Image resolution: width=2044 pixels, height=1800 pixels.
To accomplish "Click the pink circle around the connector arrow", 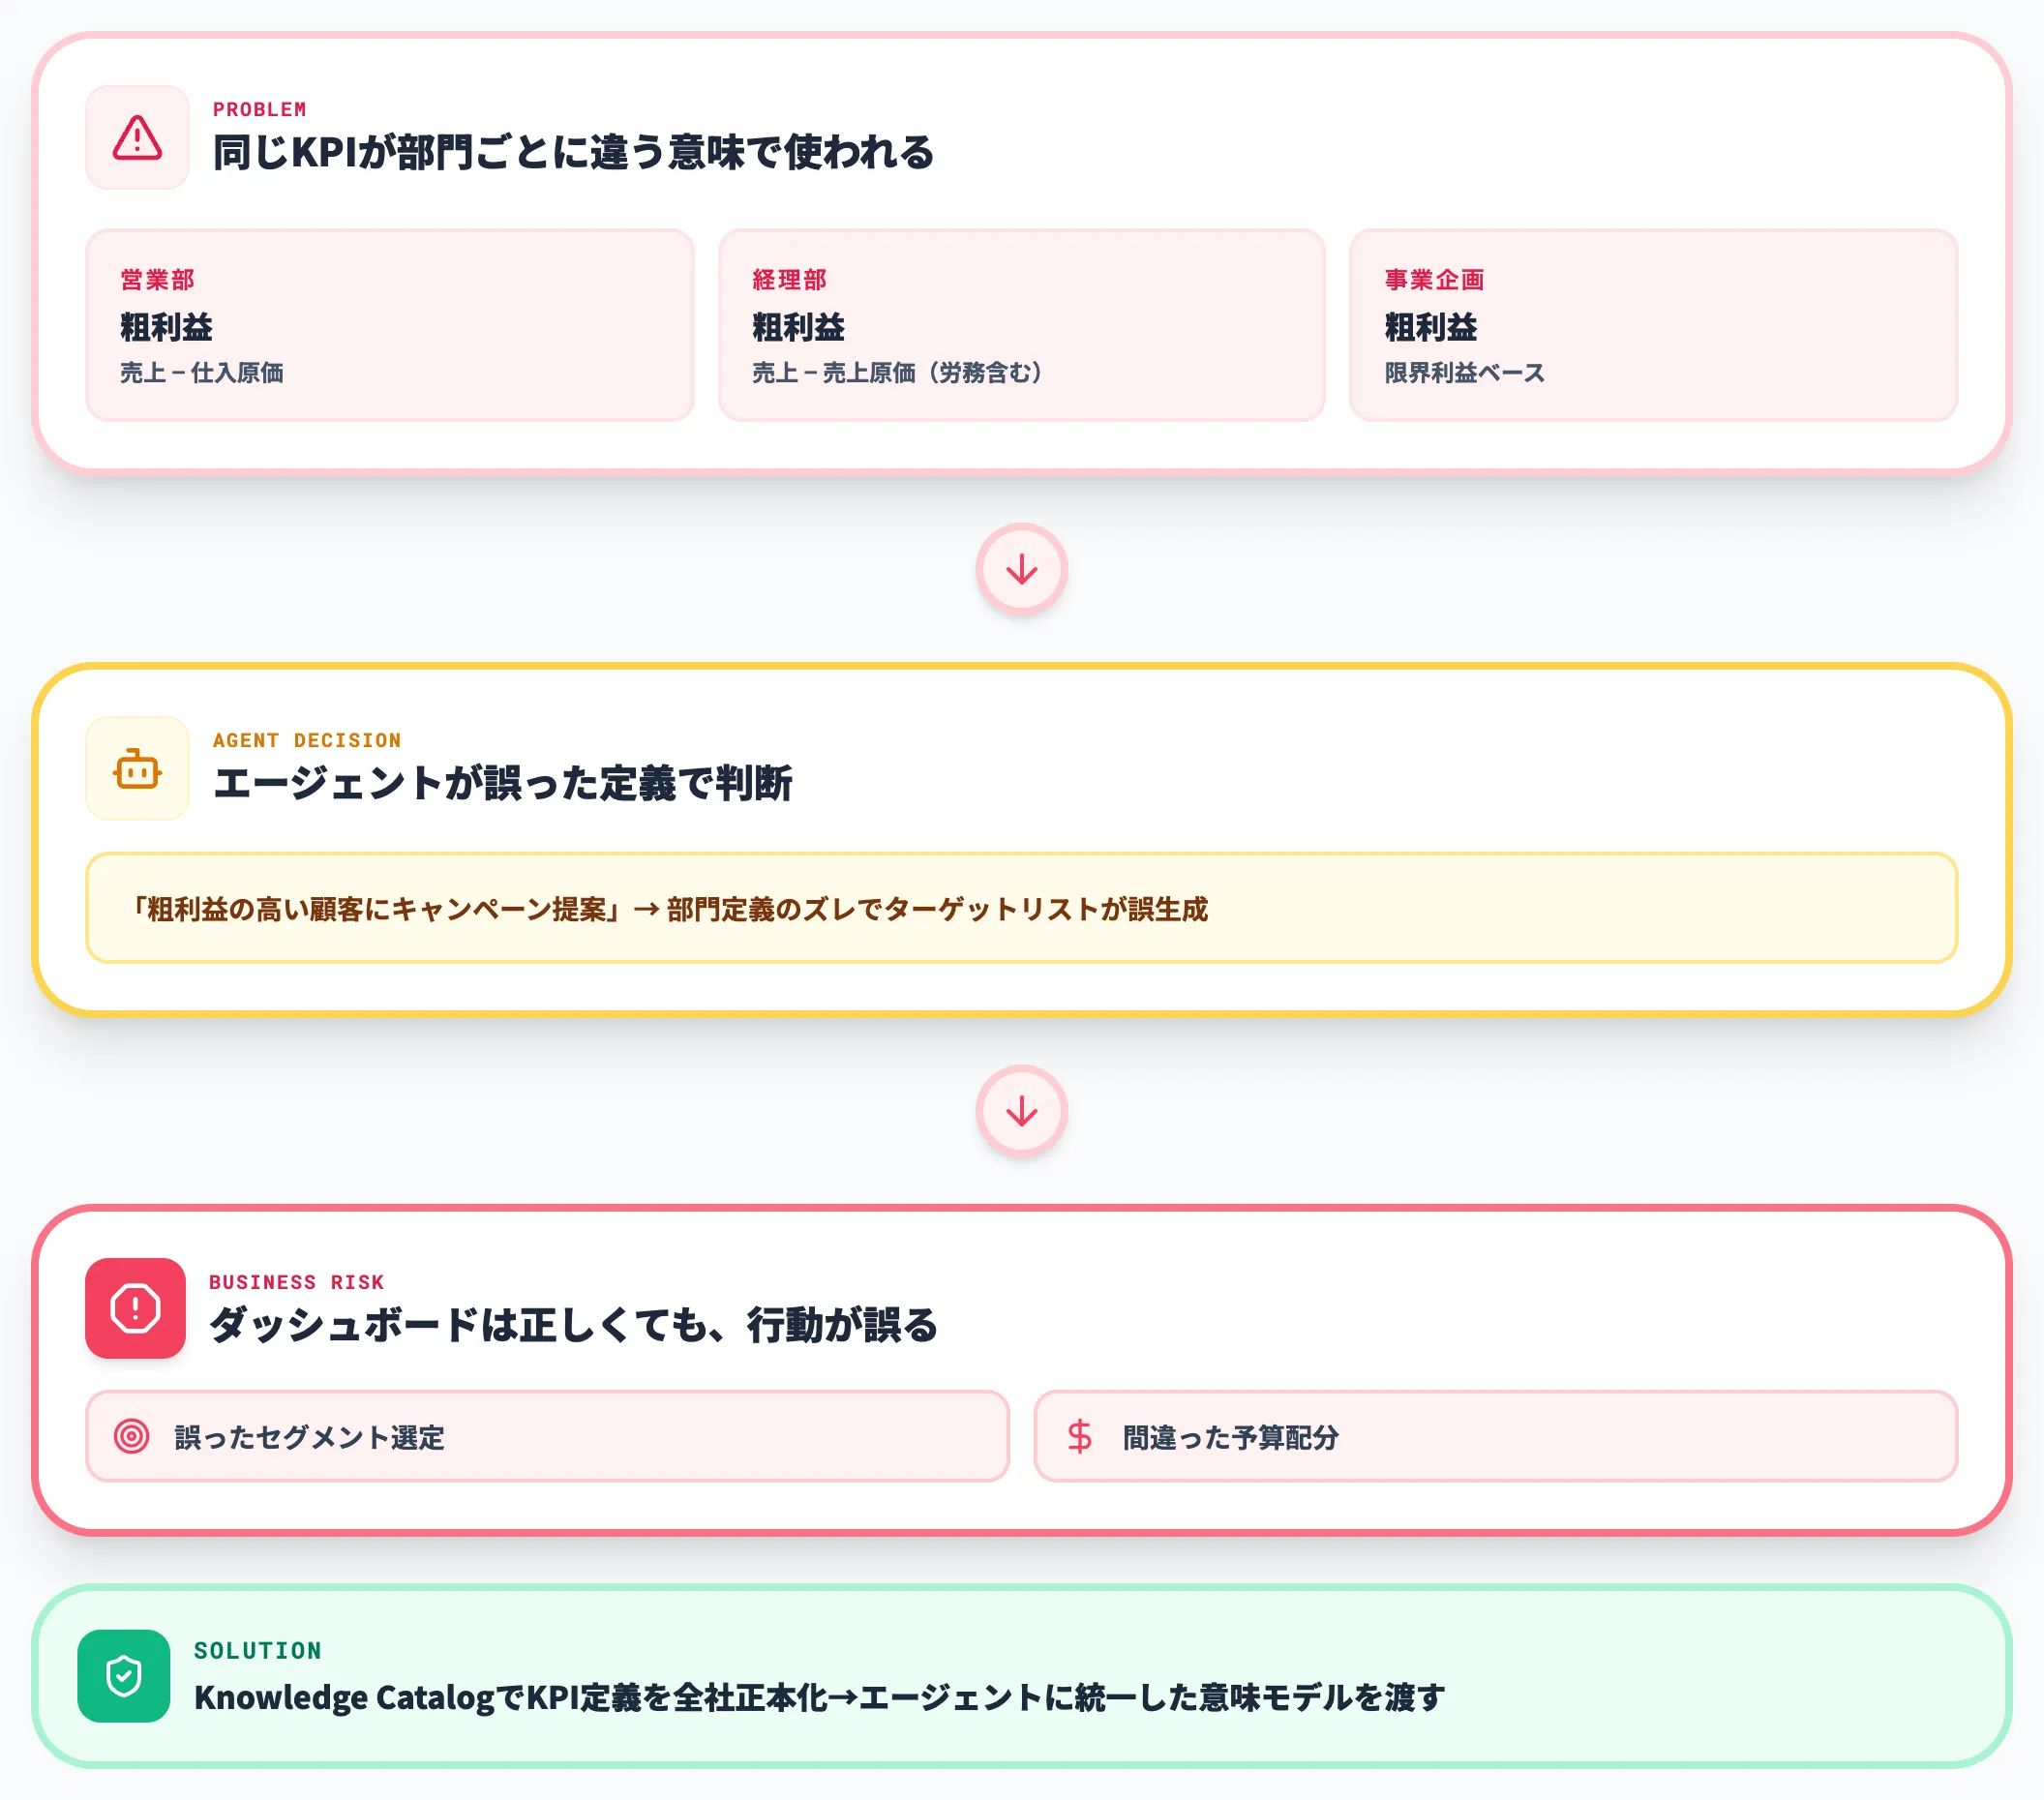I will (x=1022, y=569).
